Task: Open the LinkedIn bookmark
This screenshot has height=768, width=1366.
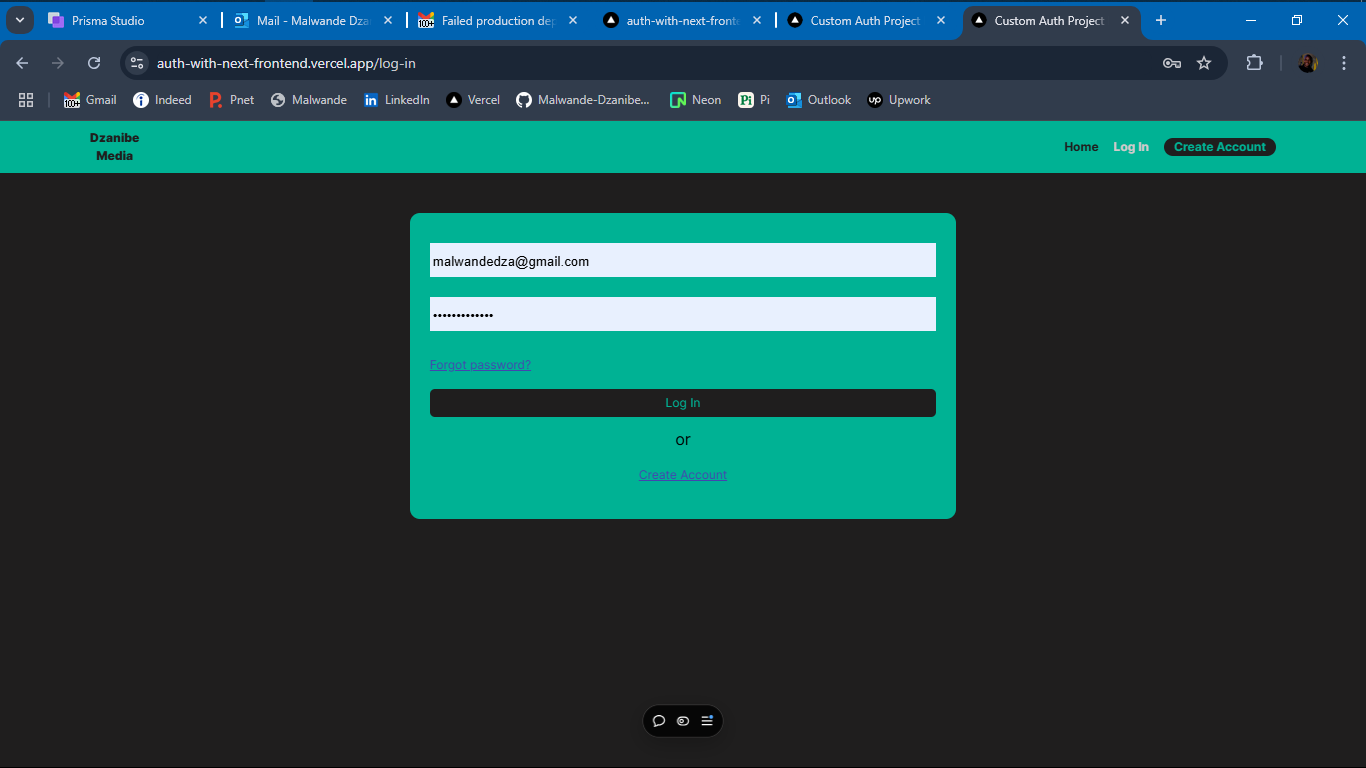Action: coord(396,100)
